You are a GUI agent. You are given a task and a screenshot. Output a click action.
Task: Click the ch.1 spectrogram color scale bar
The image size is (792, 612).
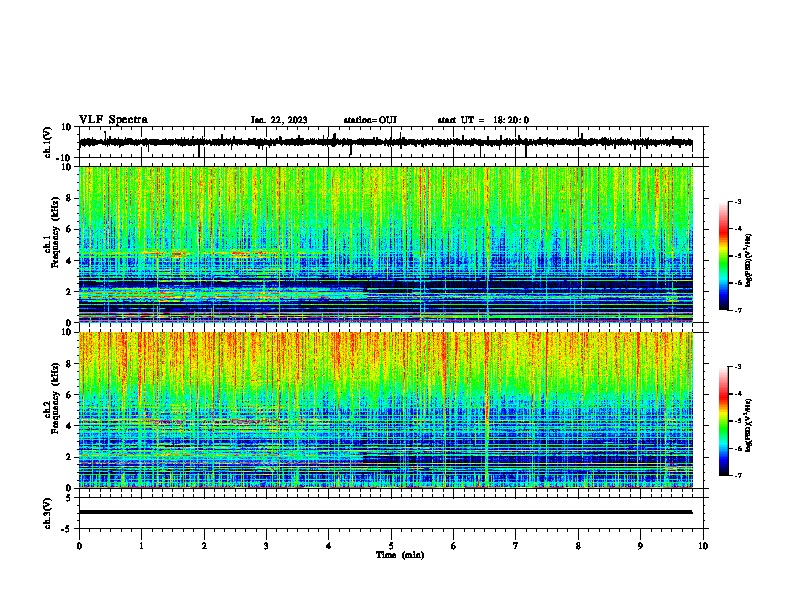(x=723, y=256)
